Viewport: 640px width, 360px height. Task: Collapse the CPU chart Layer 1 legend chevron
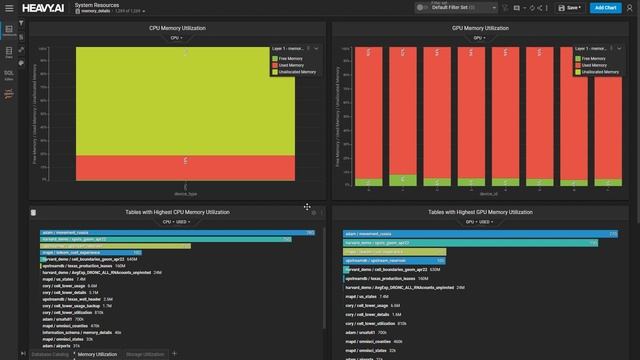[x=316, y=49]
